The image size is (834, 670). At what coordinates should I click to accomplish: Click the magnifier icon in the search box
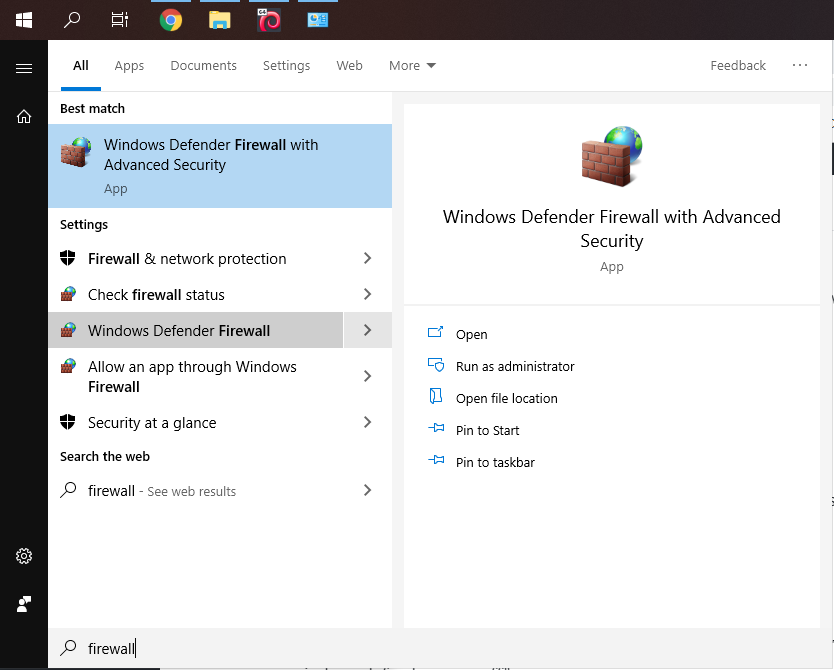[69, 648]
